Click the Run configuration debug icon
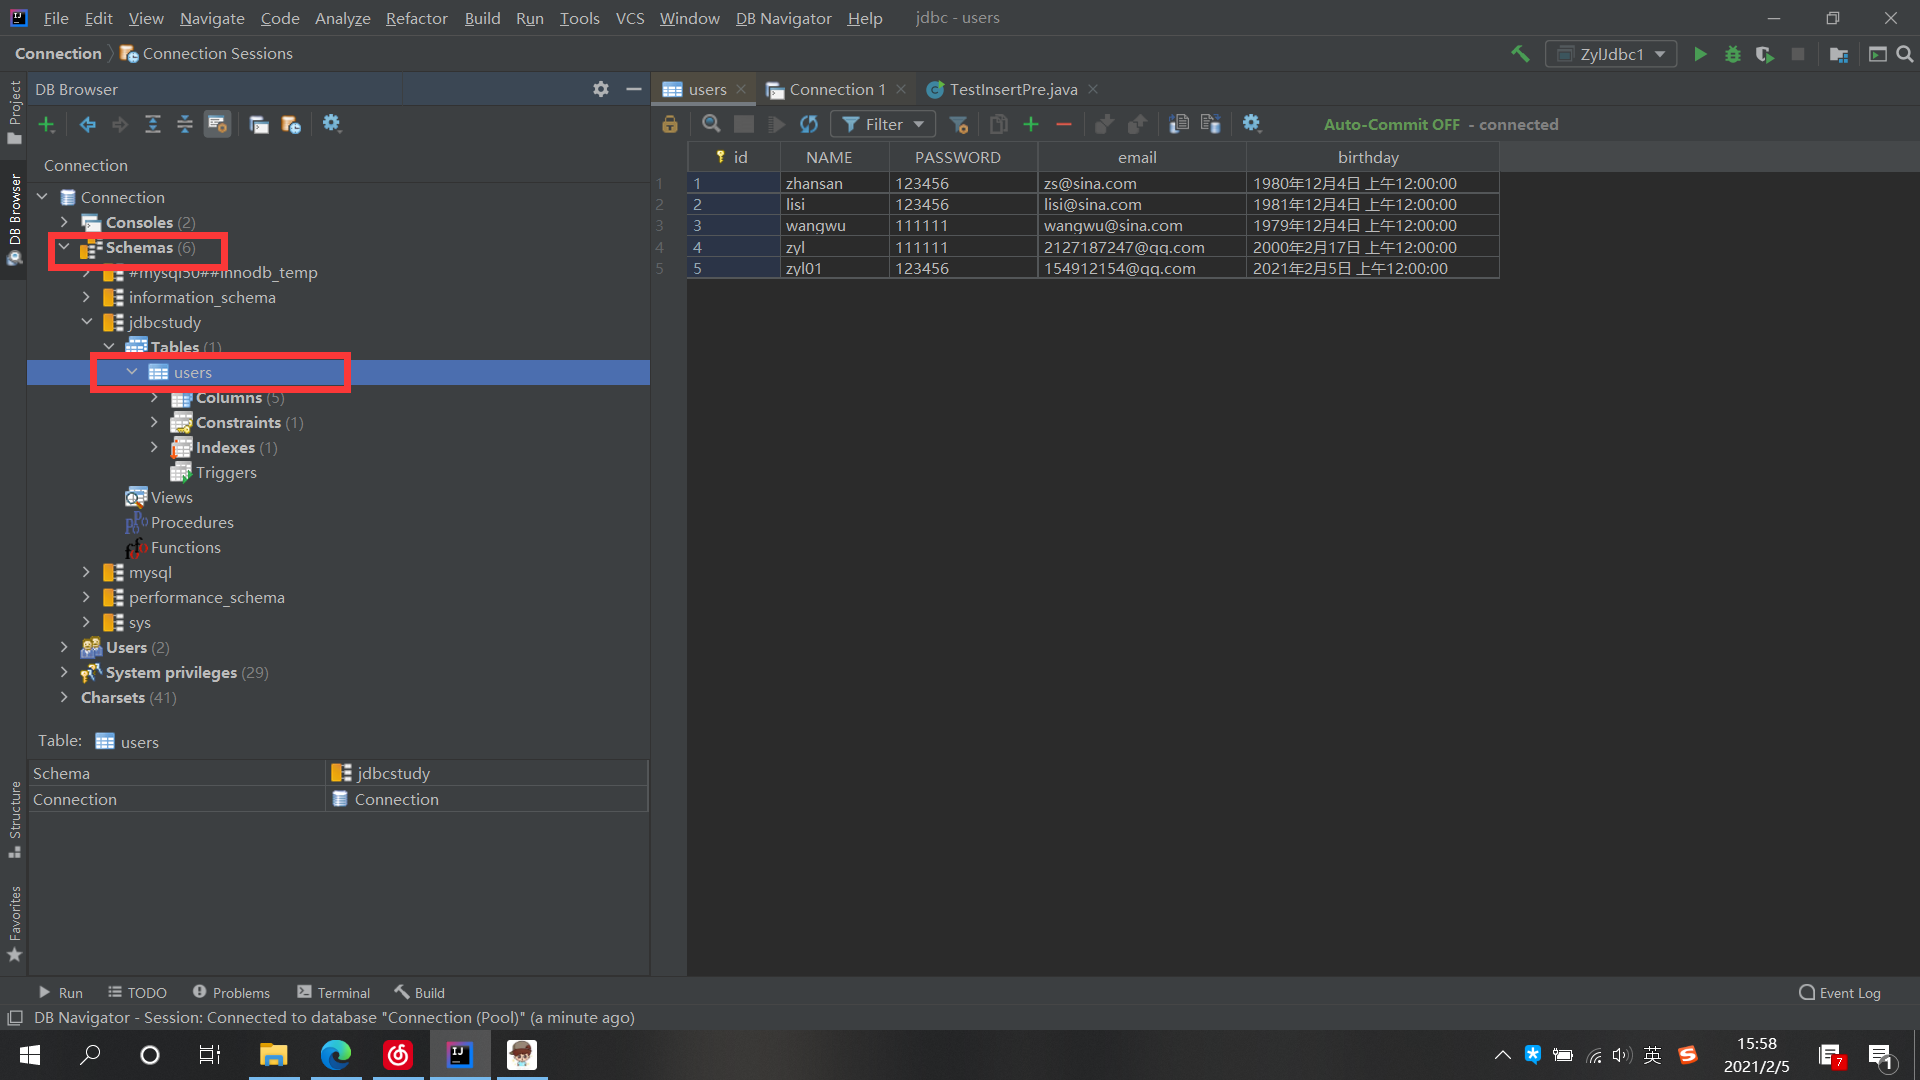 pos(1732,54)
